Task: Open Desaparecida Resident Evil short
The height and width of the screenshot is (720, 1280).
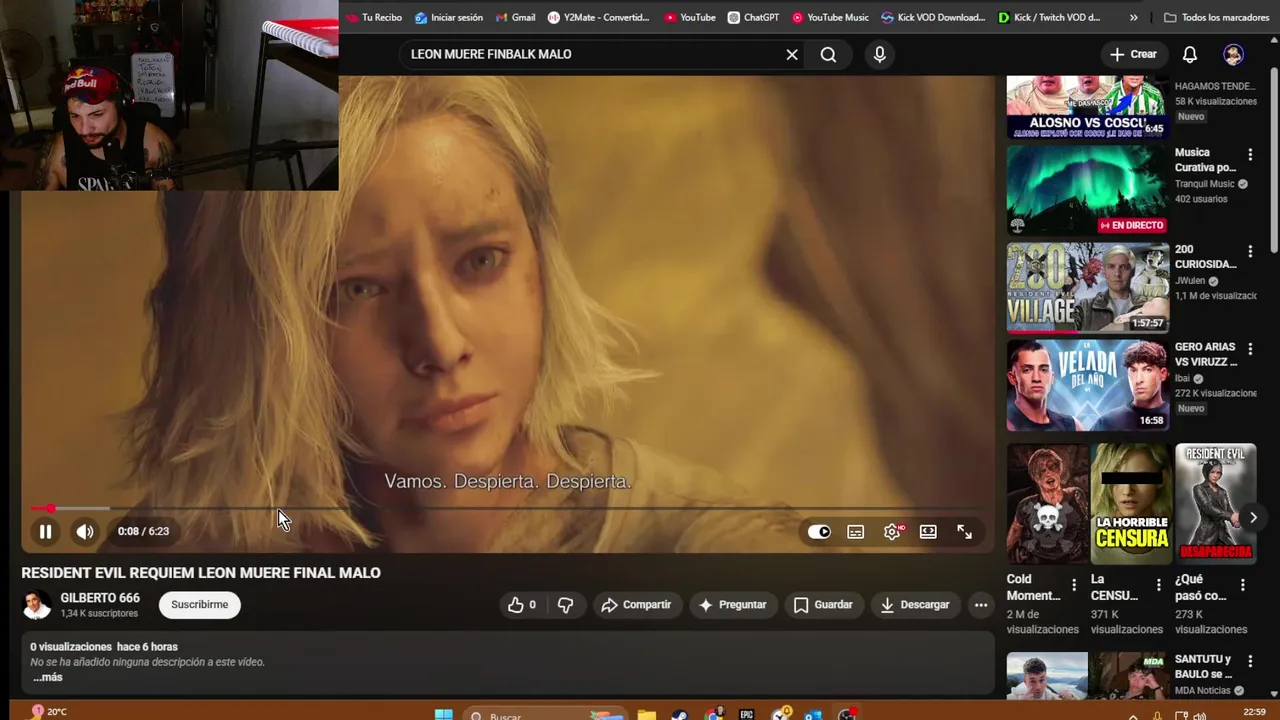Action: pyautogui.click(x=1214, y=504)
